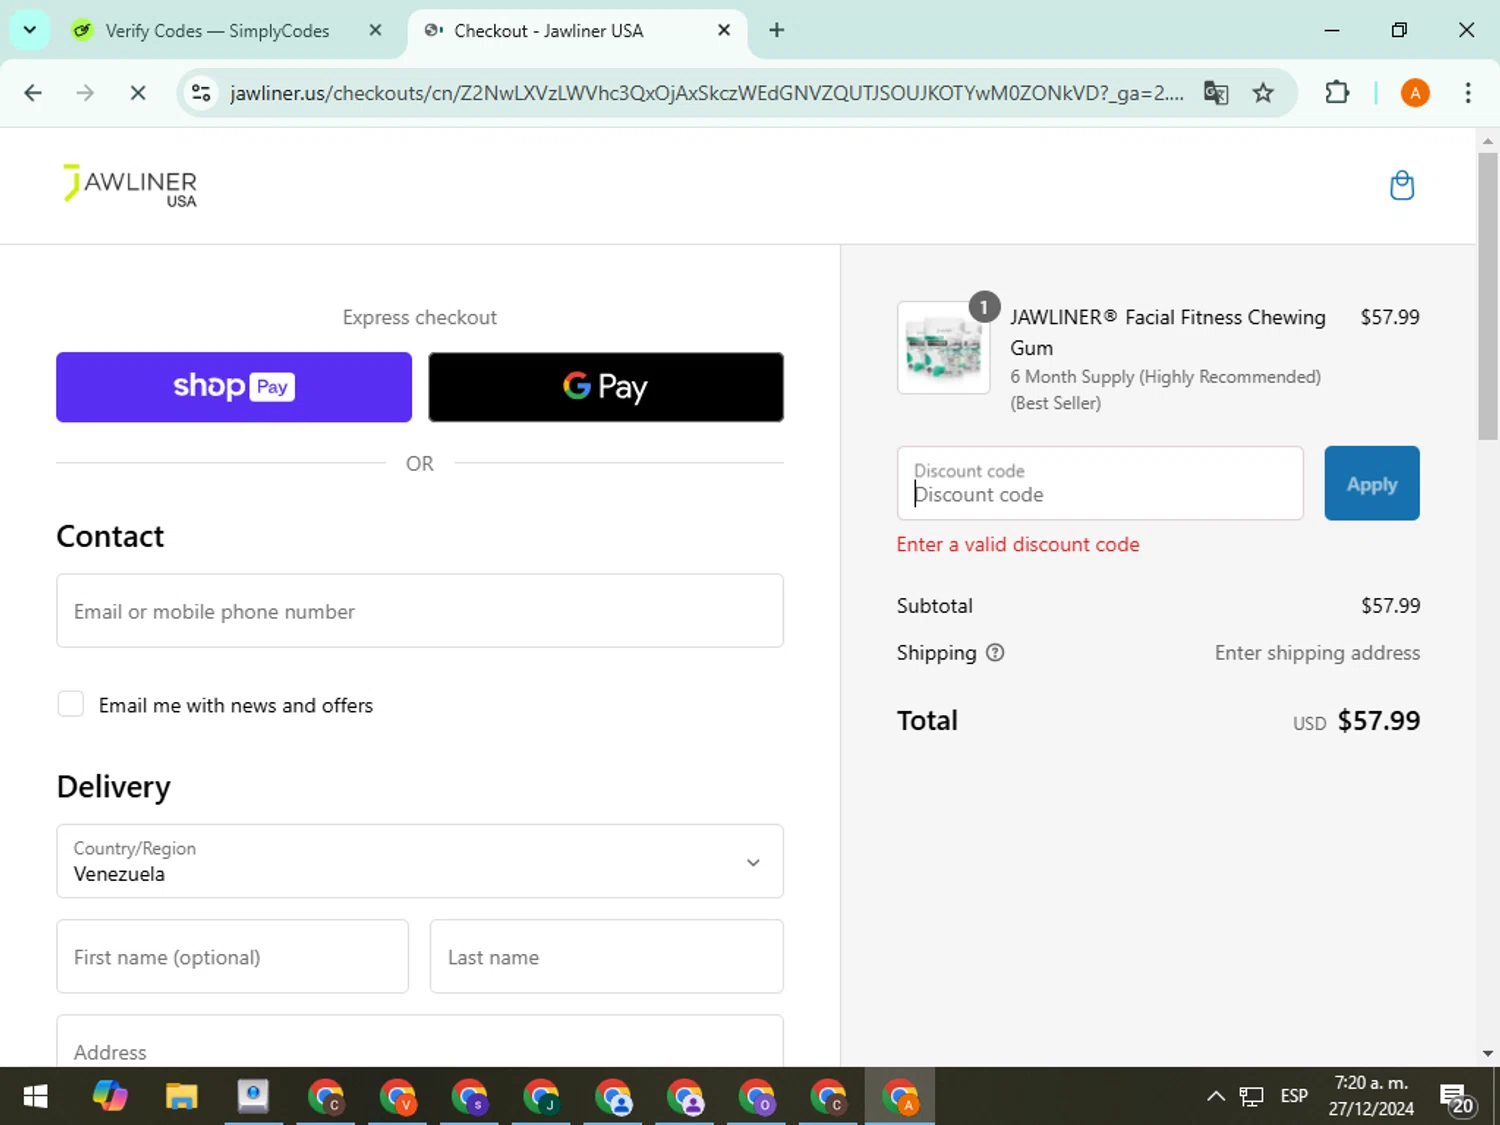Image resolution: width=1500 pixels, height=1125 pixels.
Task: Click the product title Facial Fitness Chewing Gum
Action: [1168, 332]
